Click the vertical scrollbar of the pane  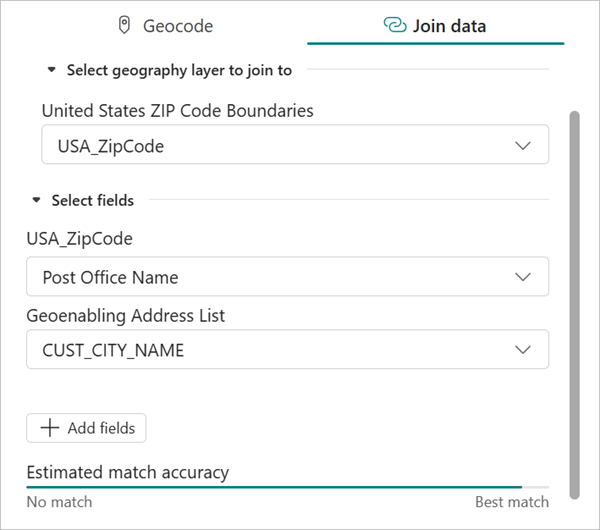tap(574, 305)
